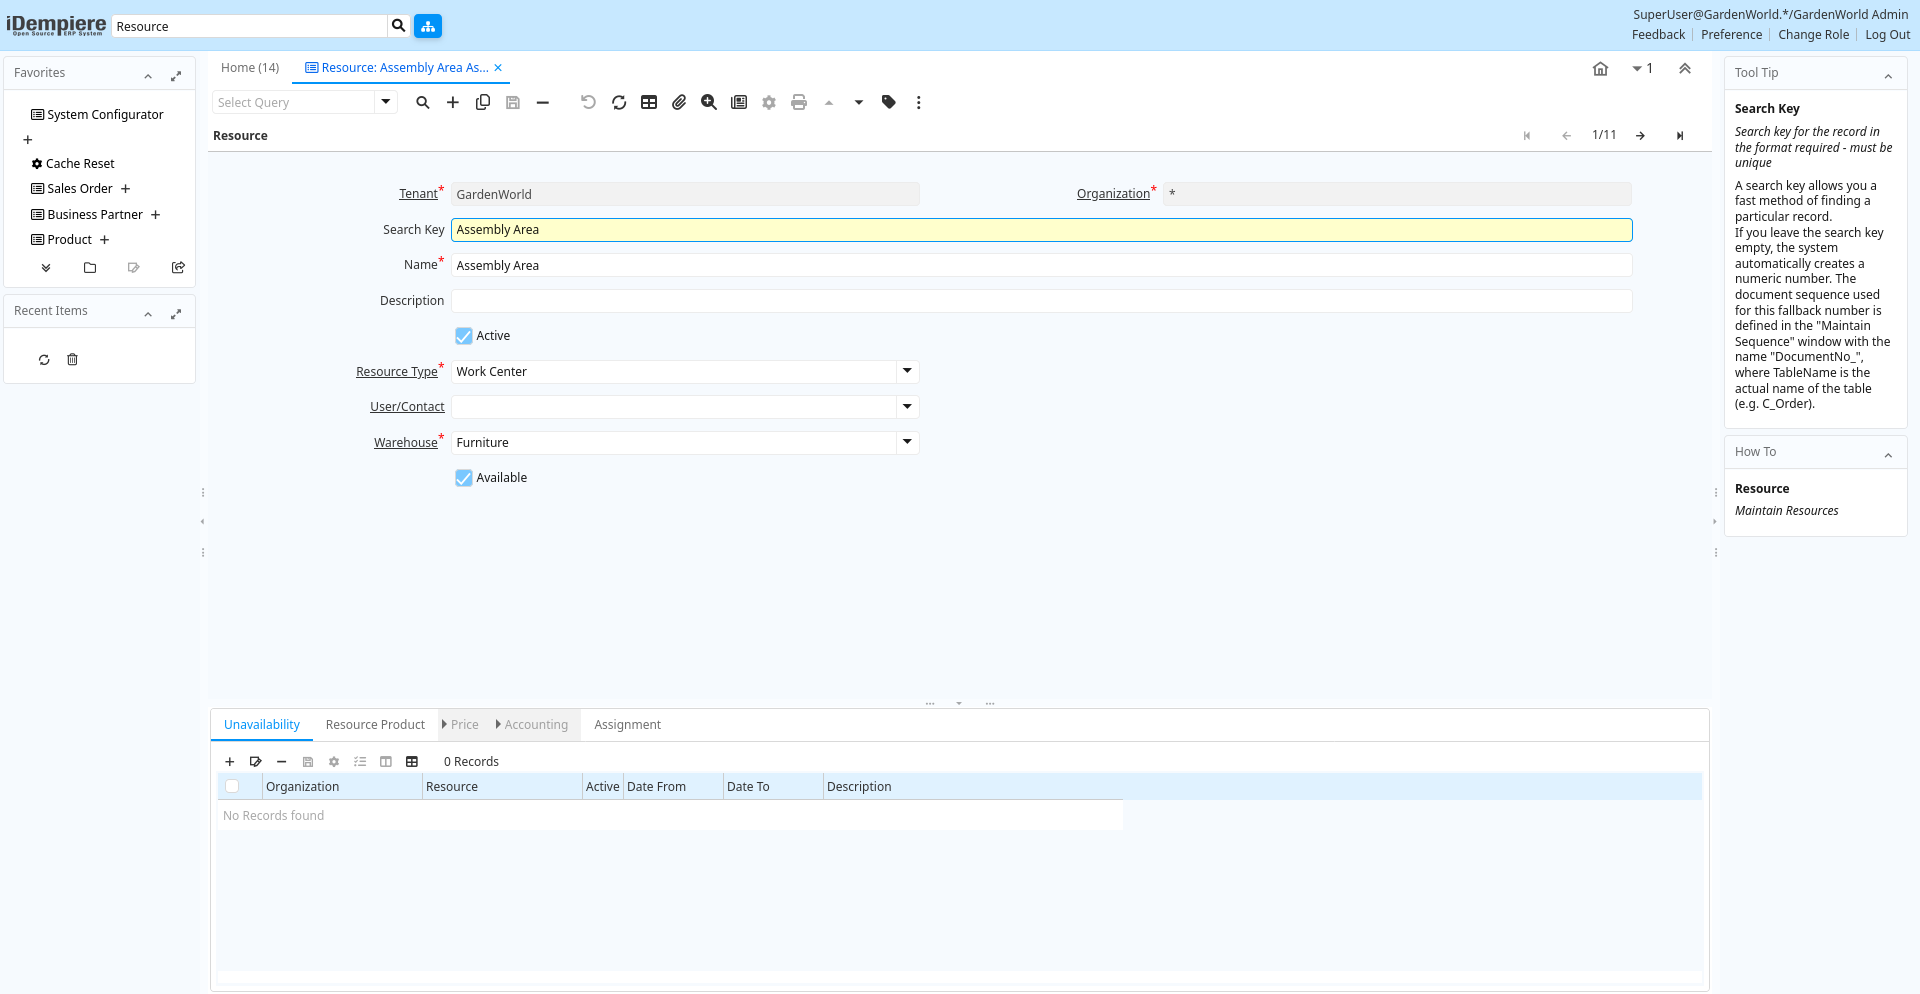Open the menu tree icon beside search
This screenshot has width=1920, height=994.
(x=428, y=26)
